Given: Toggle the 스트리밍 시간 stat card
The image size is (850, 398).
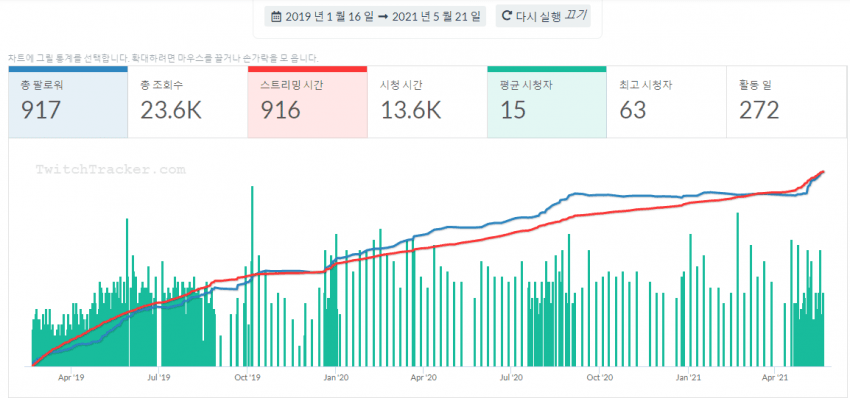Looking at the screenshot, I should tap(307, 102).
